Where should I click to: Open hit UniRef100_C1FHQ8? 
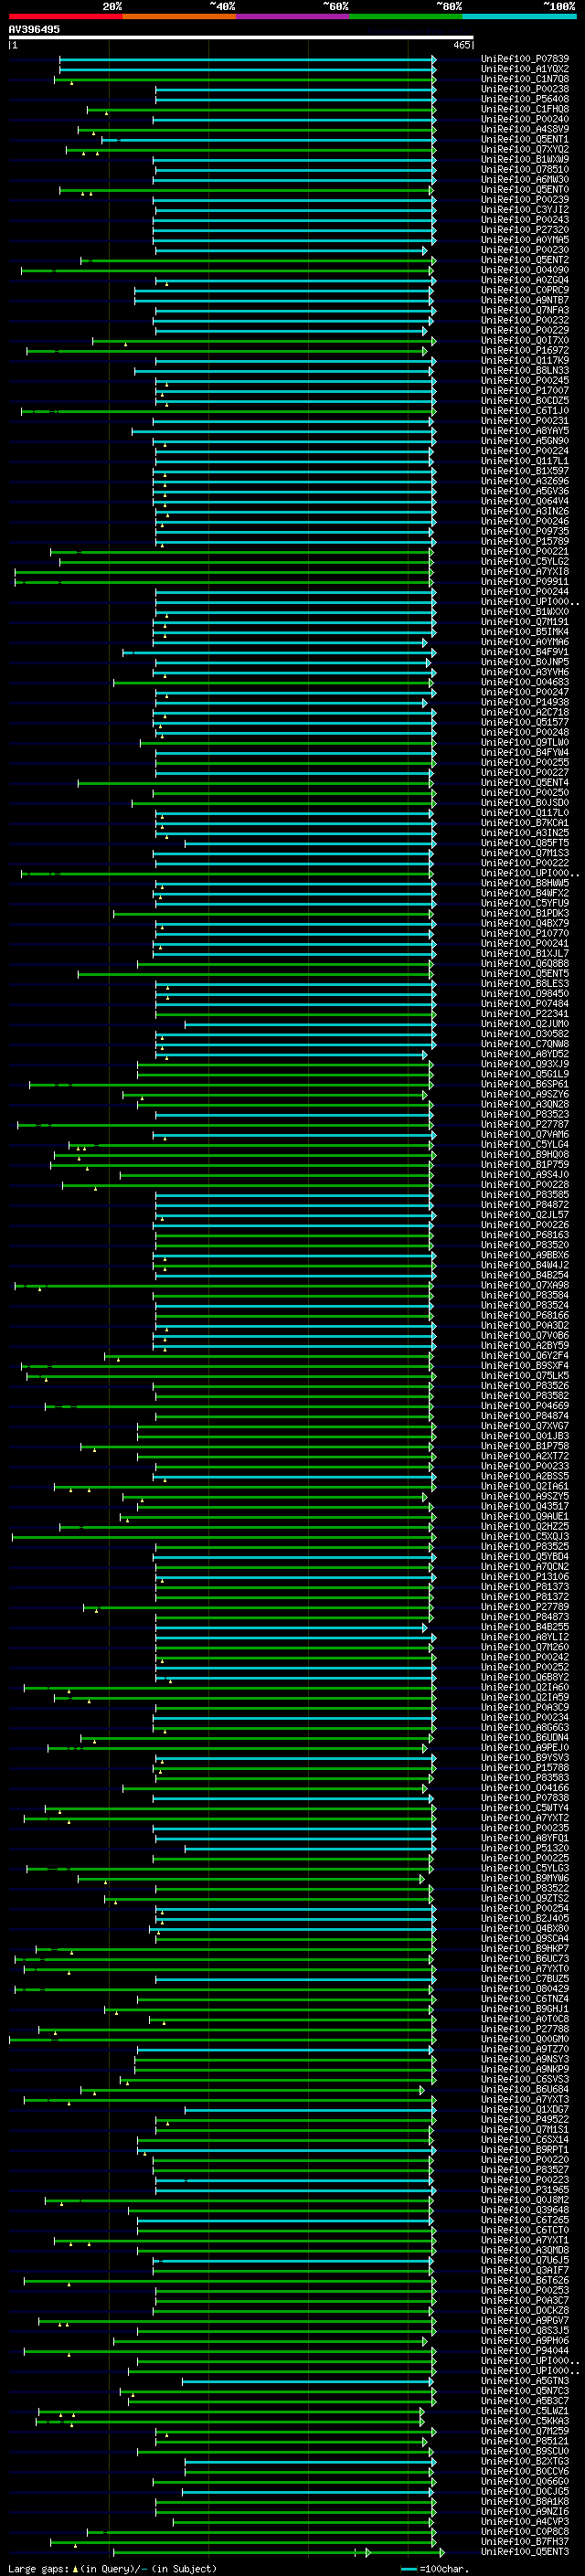coord(525,109)
